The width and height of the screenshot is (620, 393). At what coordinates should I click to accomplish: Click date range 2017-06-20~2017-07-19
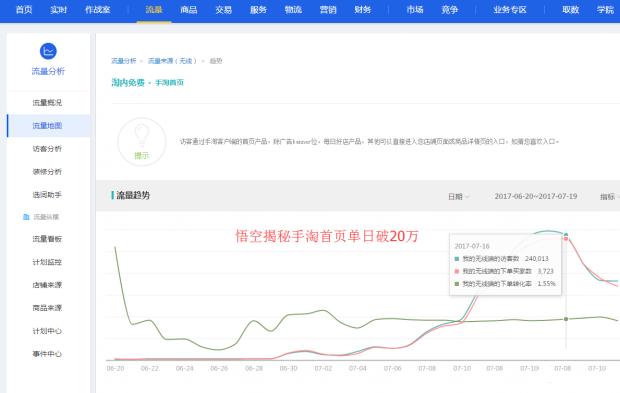(x=536, y=196)
